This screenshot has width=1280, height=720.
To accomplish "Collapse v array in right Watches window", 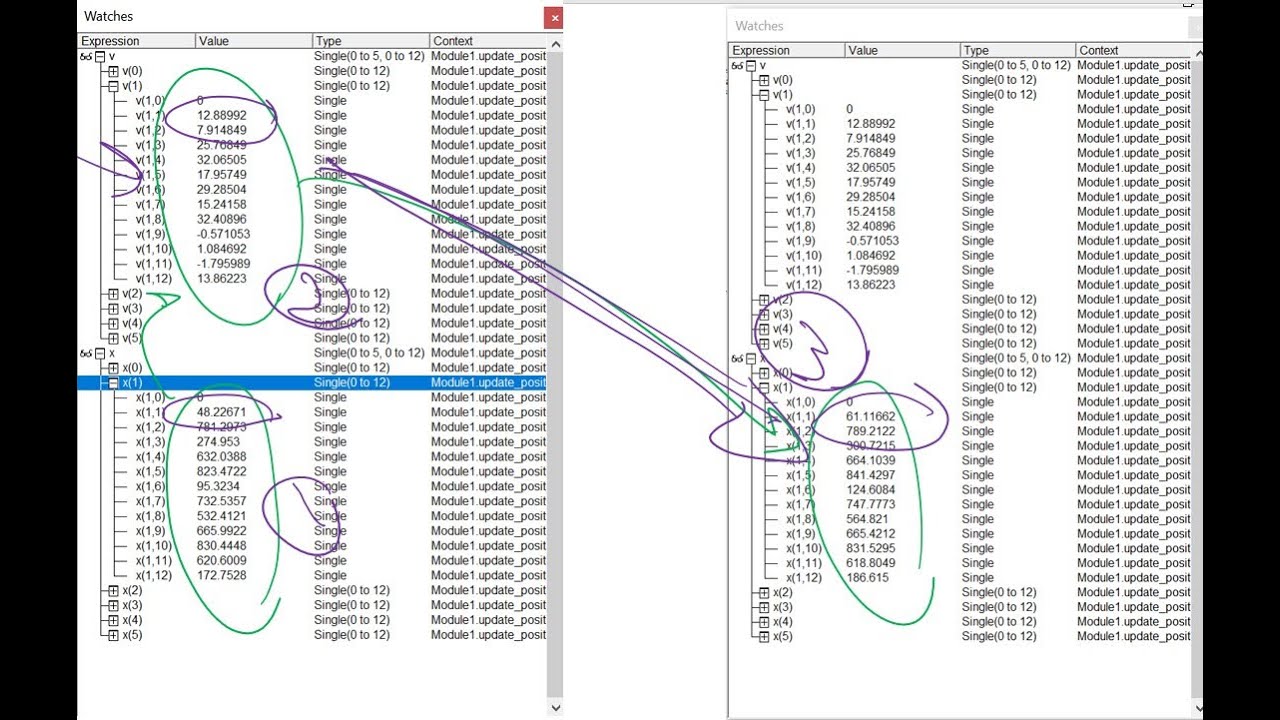I will (x=750, y=66).
